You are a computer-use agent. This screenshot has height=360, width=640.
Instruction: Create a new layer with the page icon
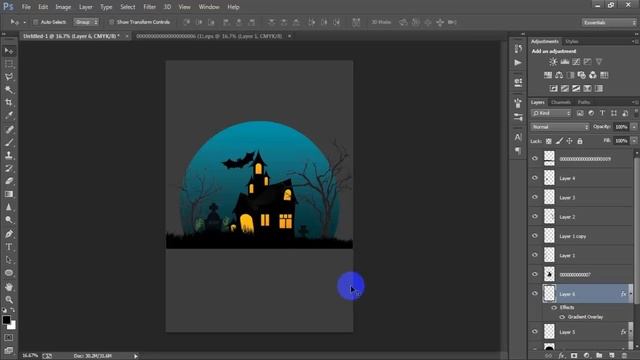(611, 356)
